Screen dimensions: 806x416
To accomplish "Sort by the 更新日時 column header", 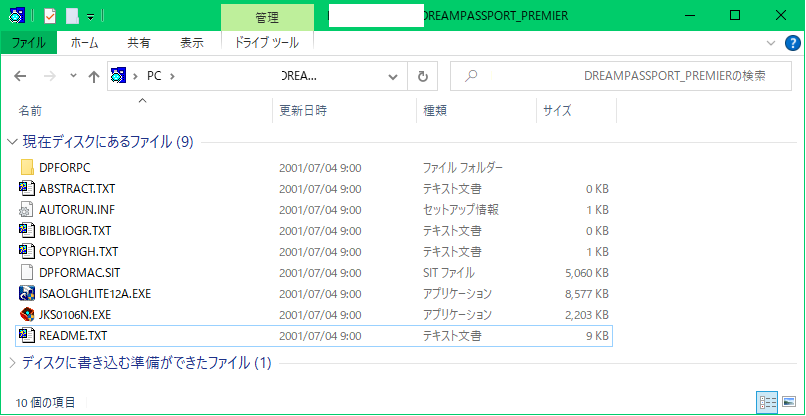I will point(303,111).
